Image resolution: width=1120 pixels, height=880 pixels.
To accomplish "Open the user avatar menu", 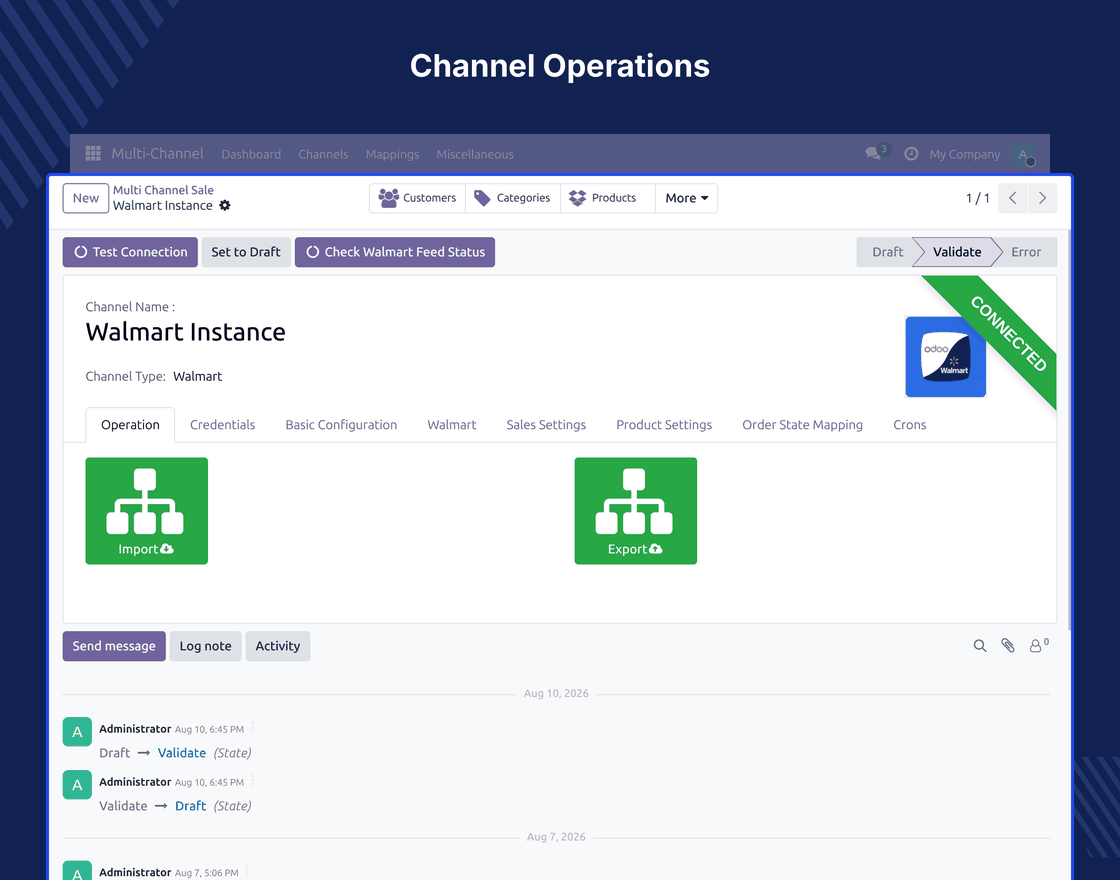I will (x=1023, y=154).
